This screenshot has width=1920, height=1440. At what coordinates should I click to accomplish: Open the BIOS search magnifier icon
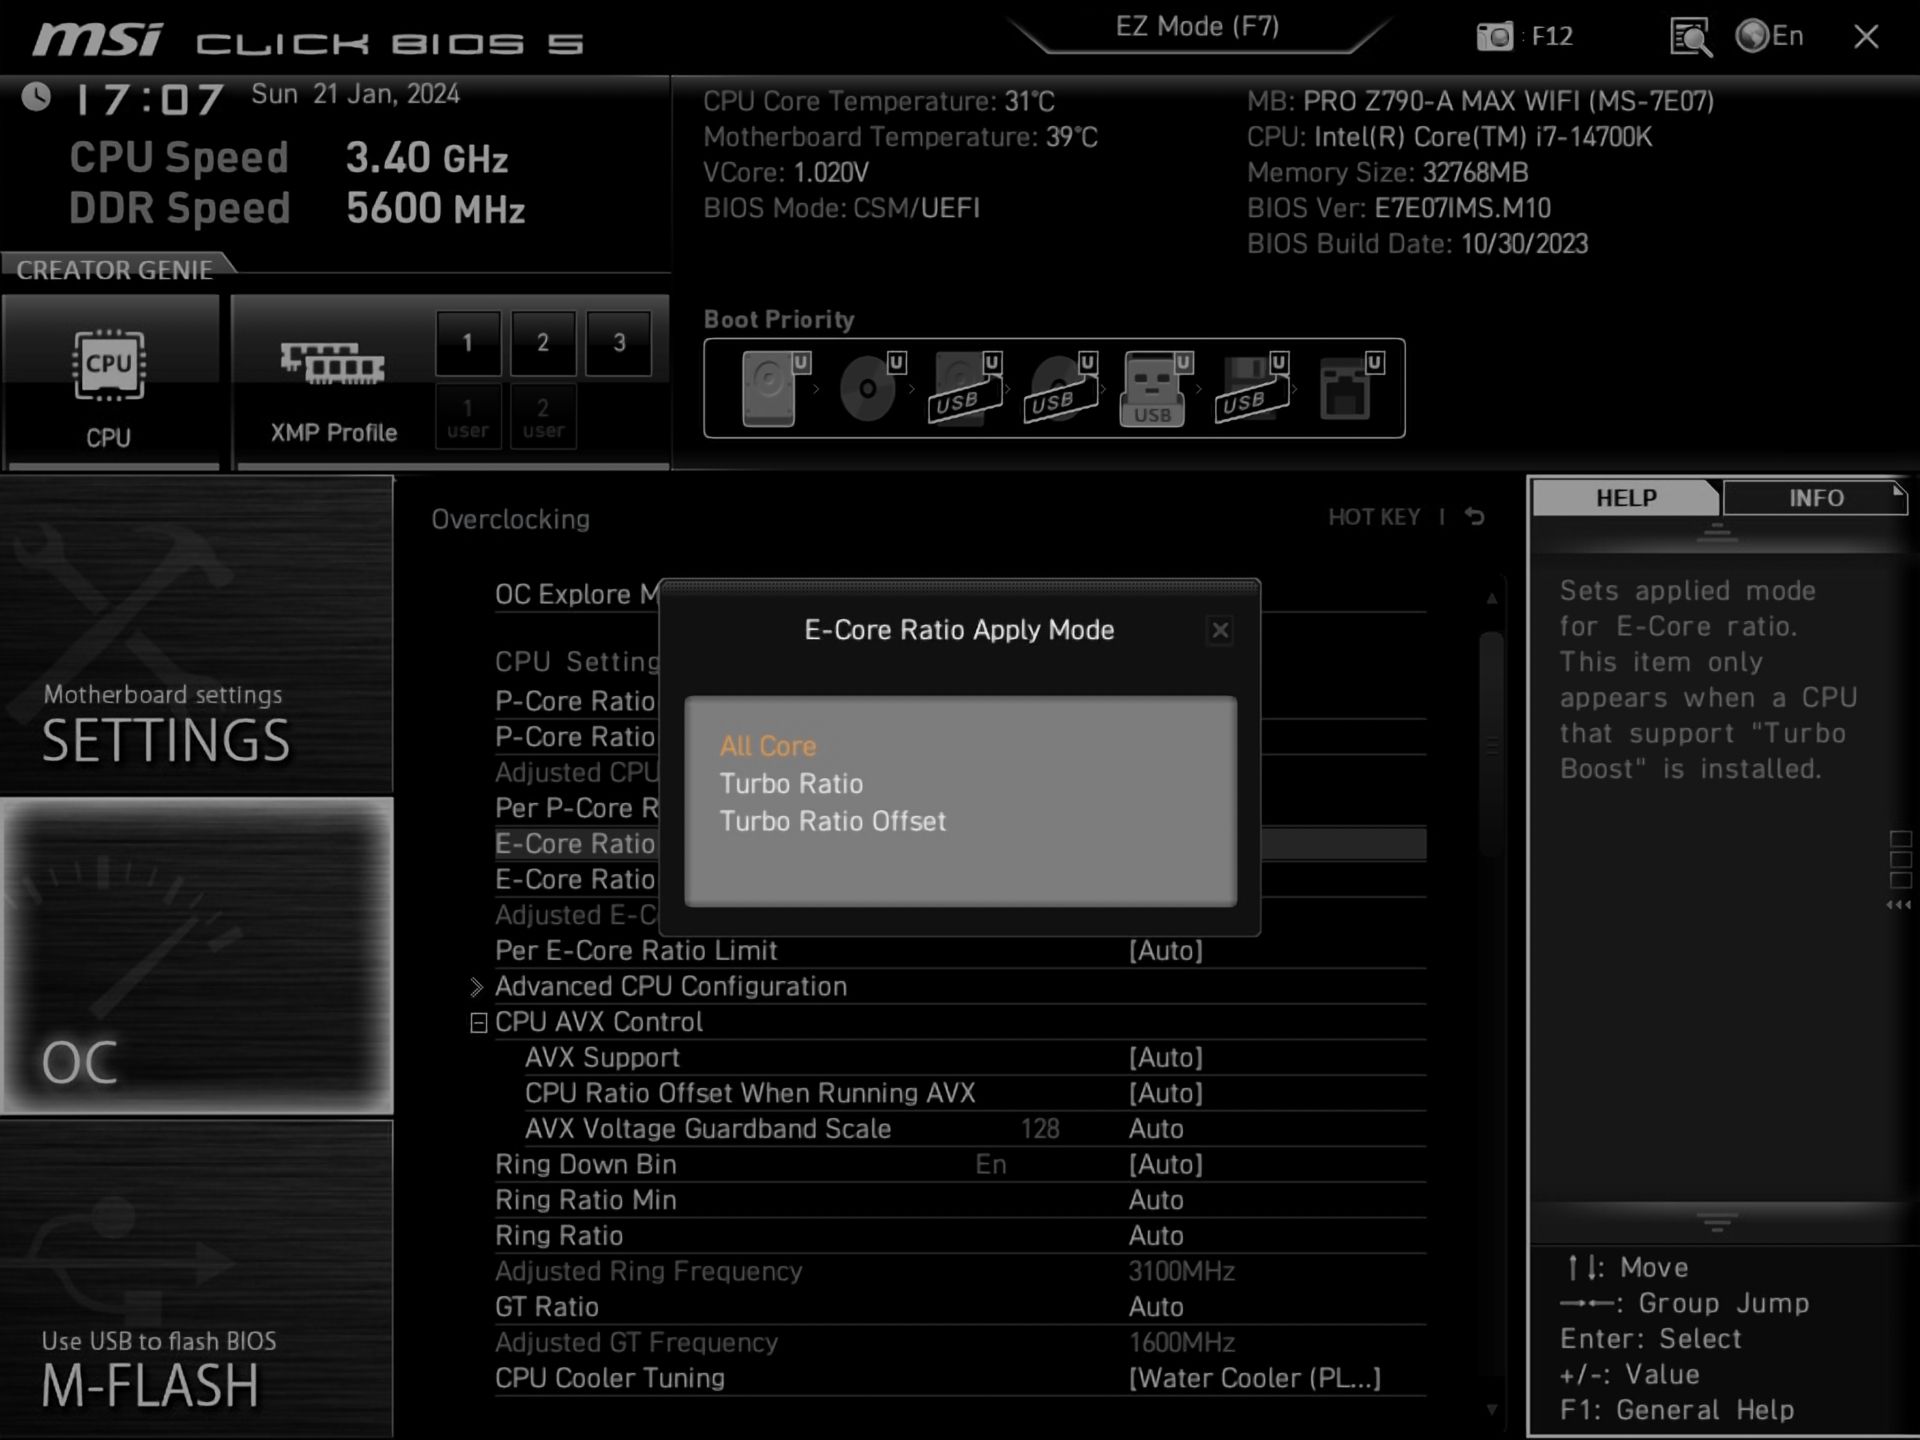point(1690,38)
